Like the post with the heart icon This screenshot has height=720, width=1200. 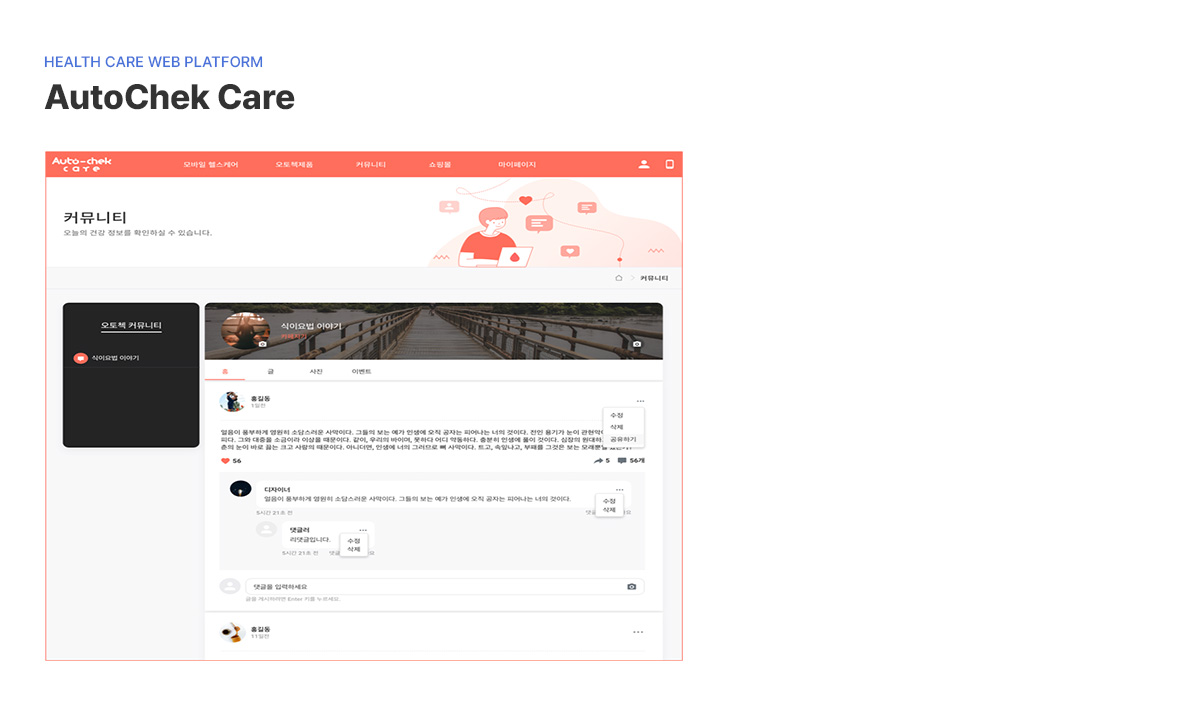pos(225,461)
